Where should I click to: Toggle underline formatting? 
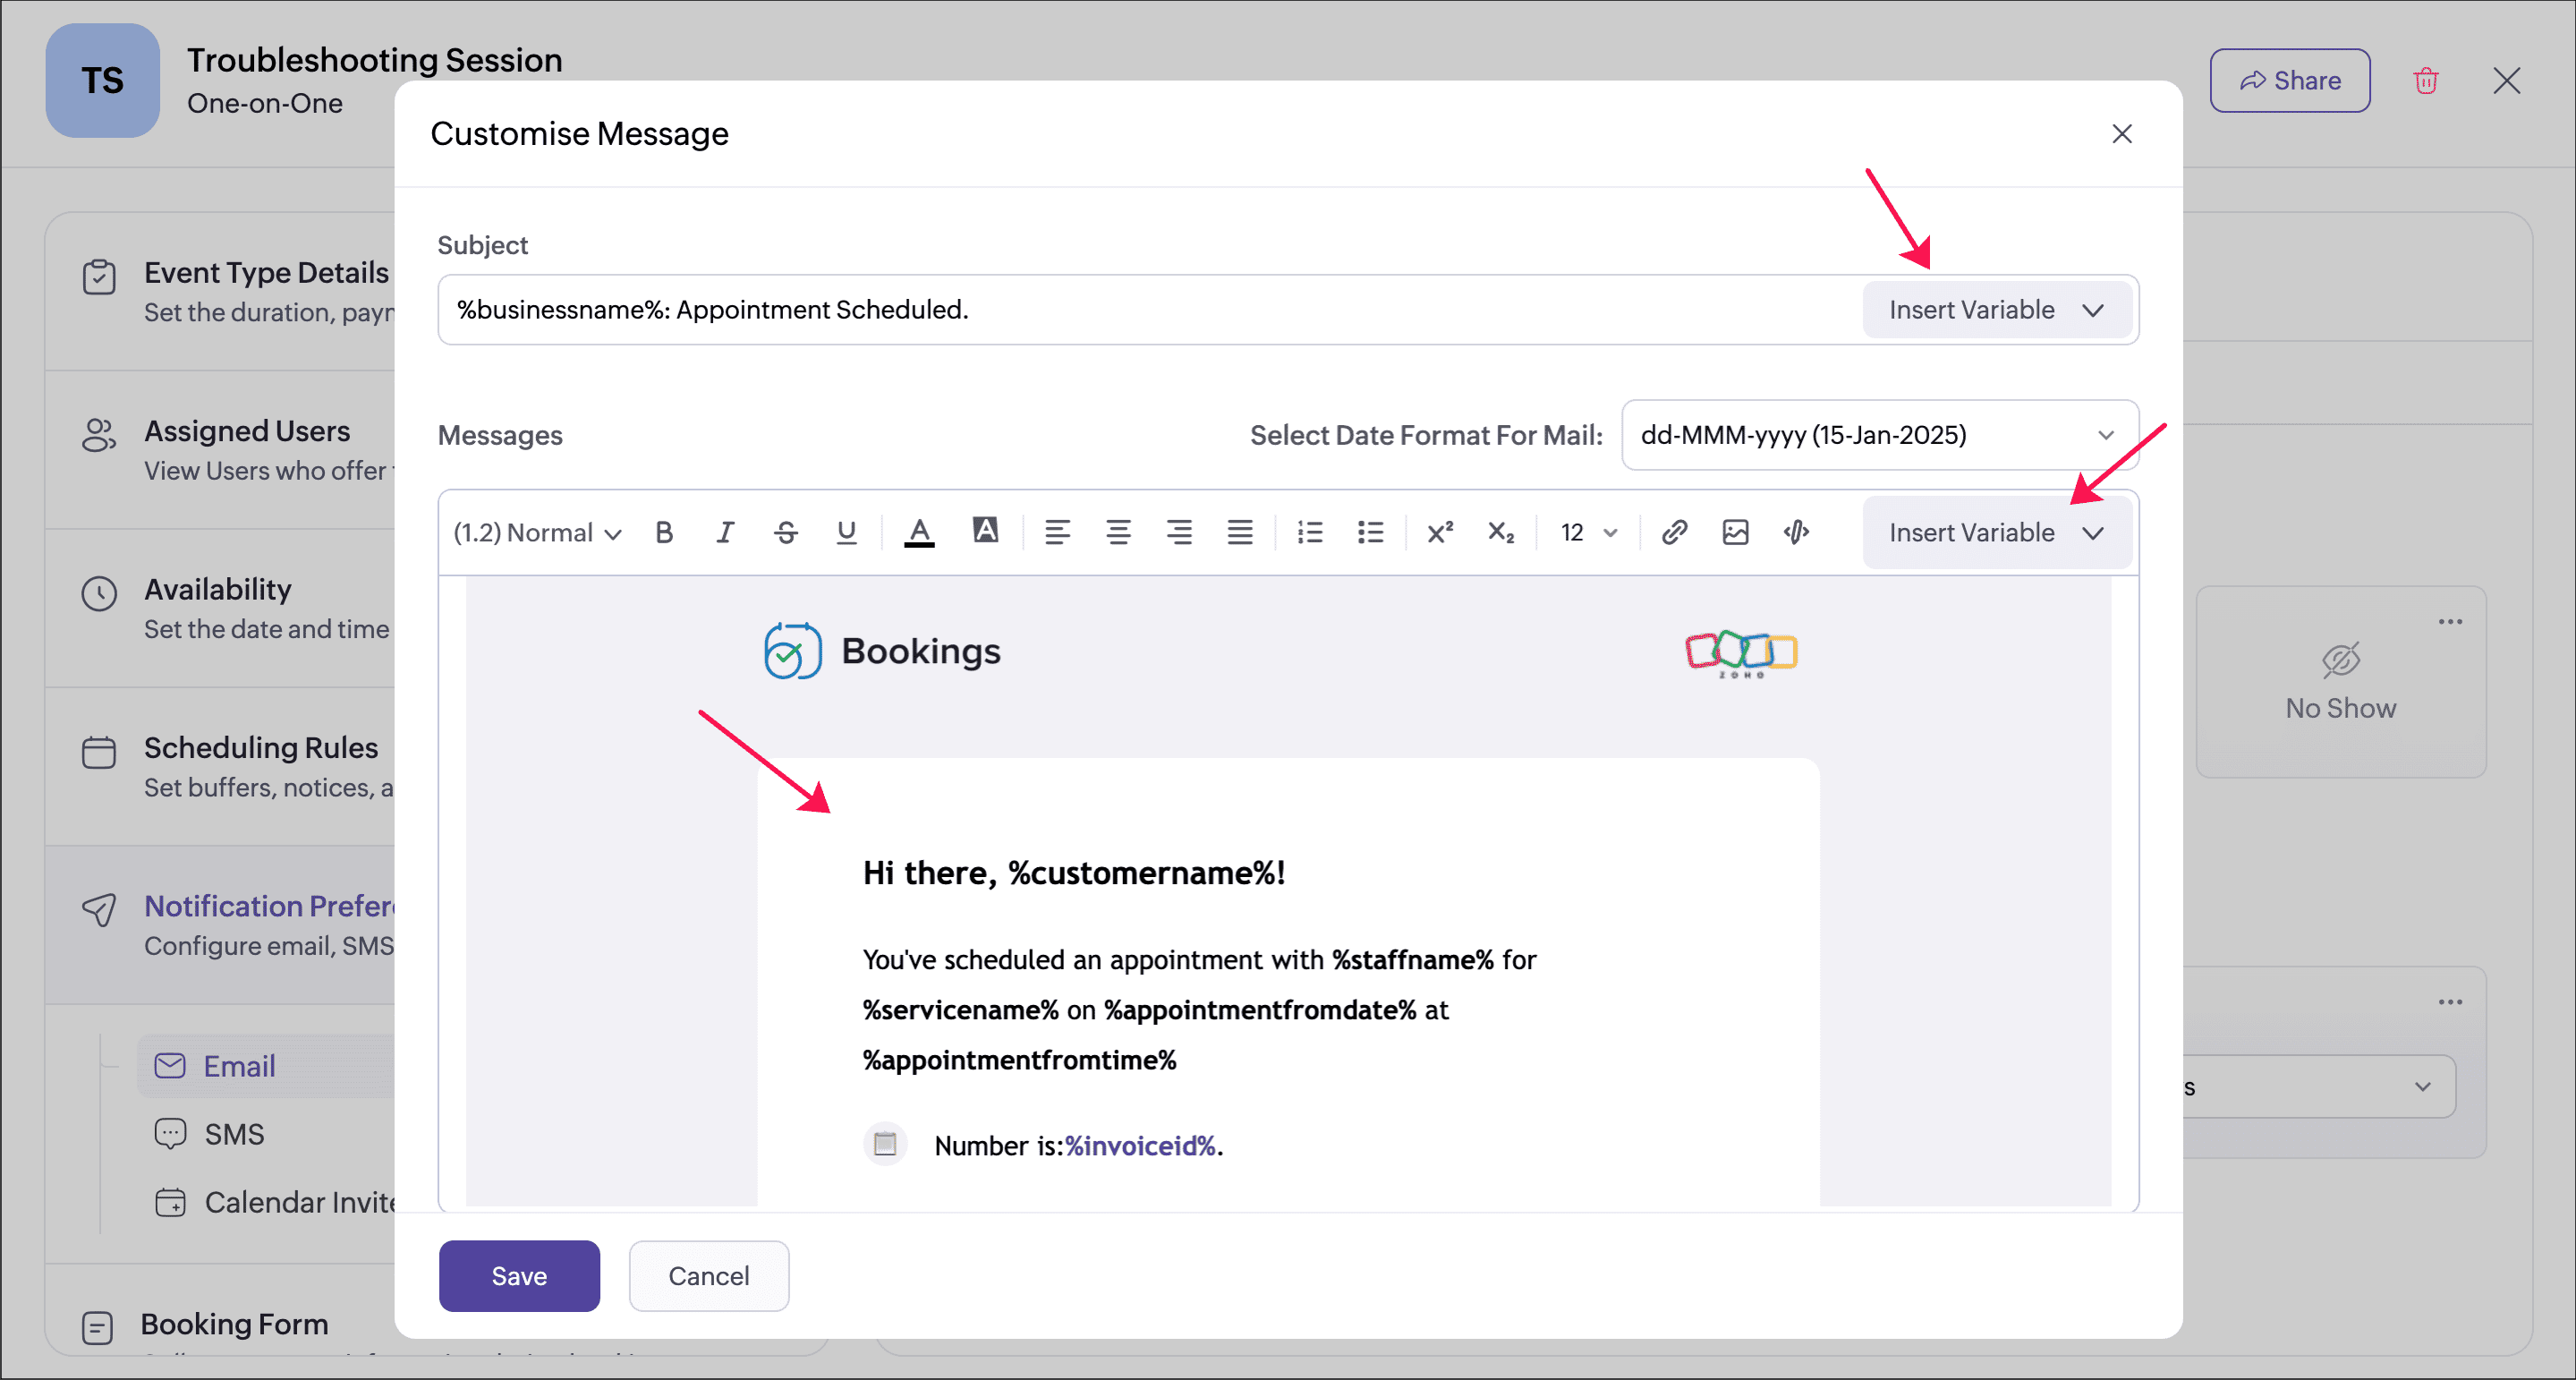coord(846,532)
